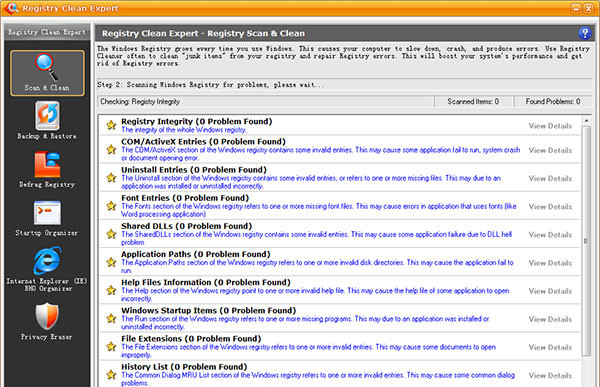Click the blue help question mark icon

(x=584, y=33)
